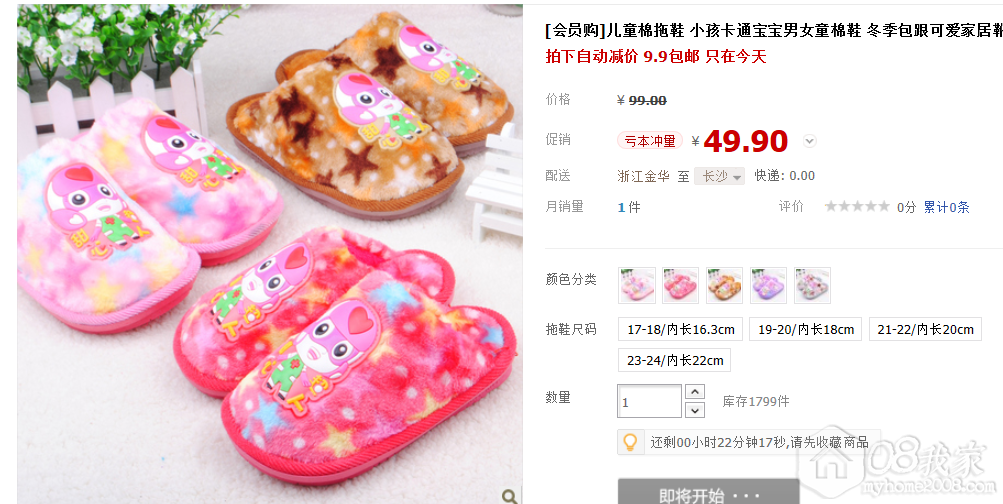
Task: Increase quantity with the up arrow
Action: coord(694,391)
